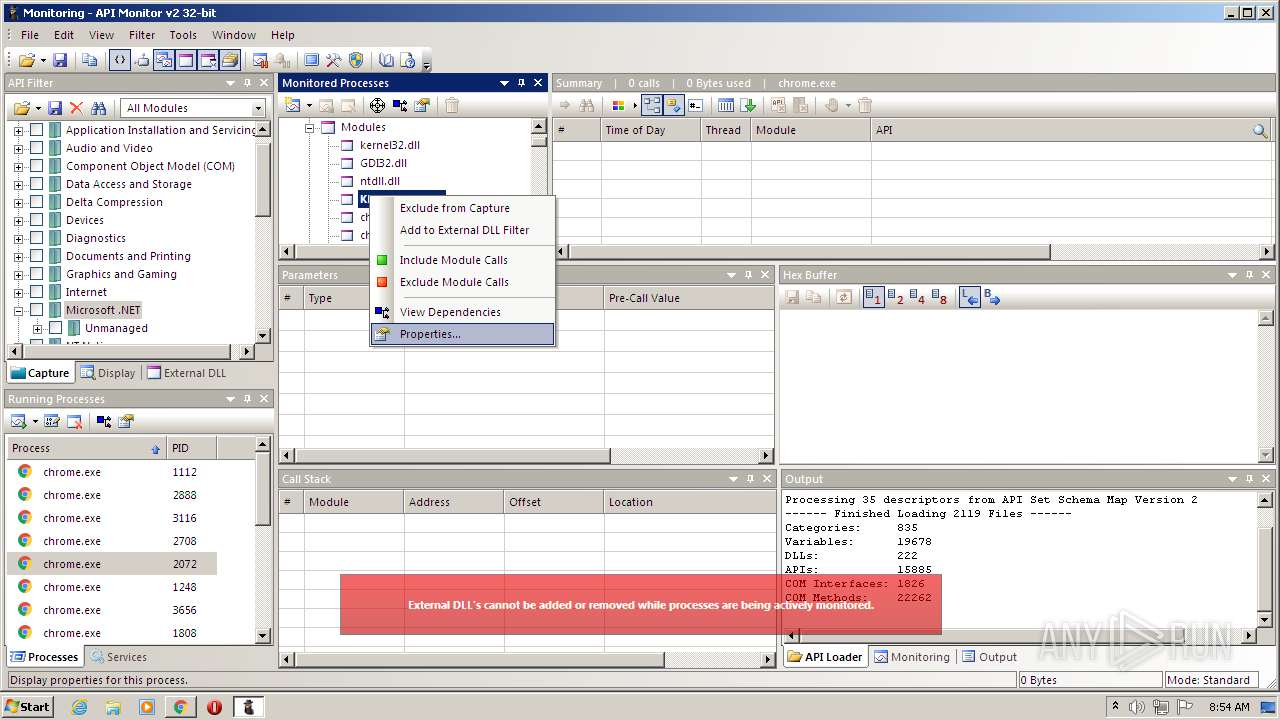The image size is (1280, 720).
Task: Select 2-byte grouping in Hex Buffer
Action: [895, 297]
